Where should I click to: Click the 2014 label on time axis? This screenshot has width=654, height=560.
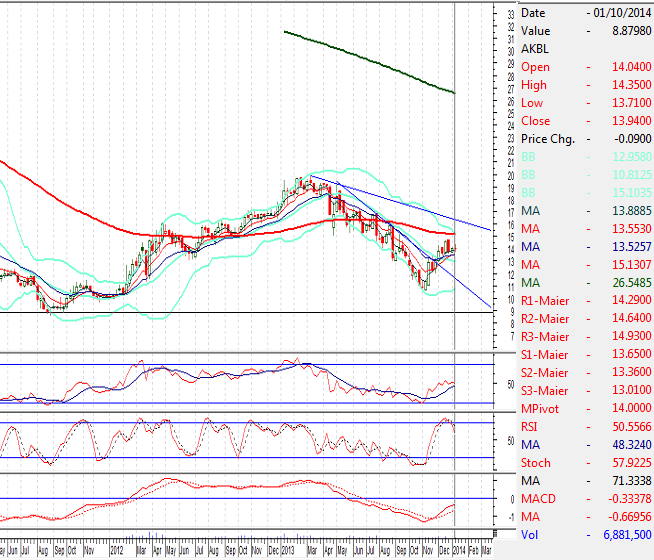pos(457,550)
